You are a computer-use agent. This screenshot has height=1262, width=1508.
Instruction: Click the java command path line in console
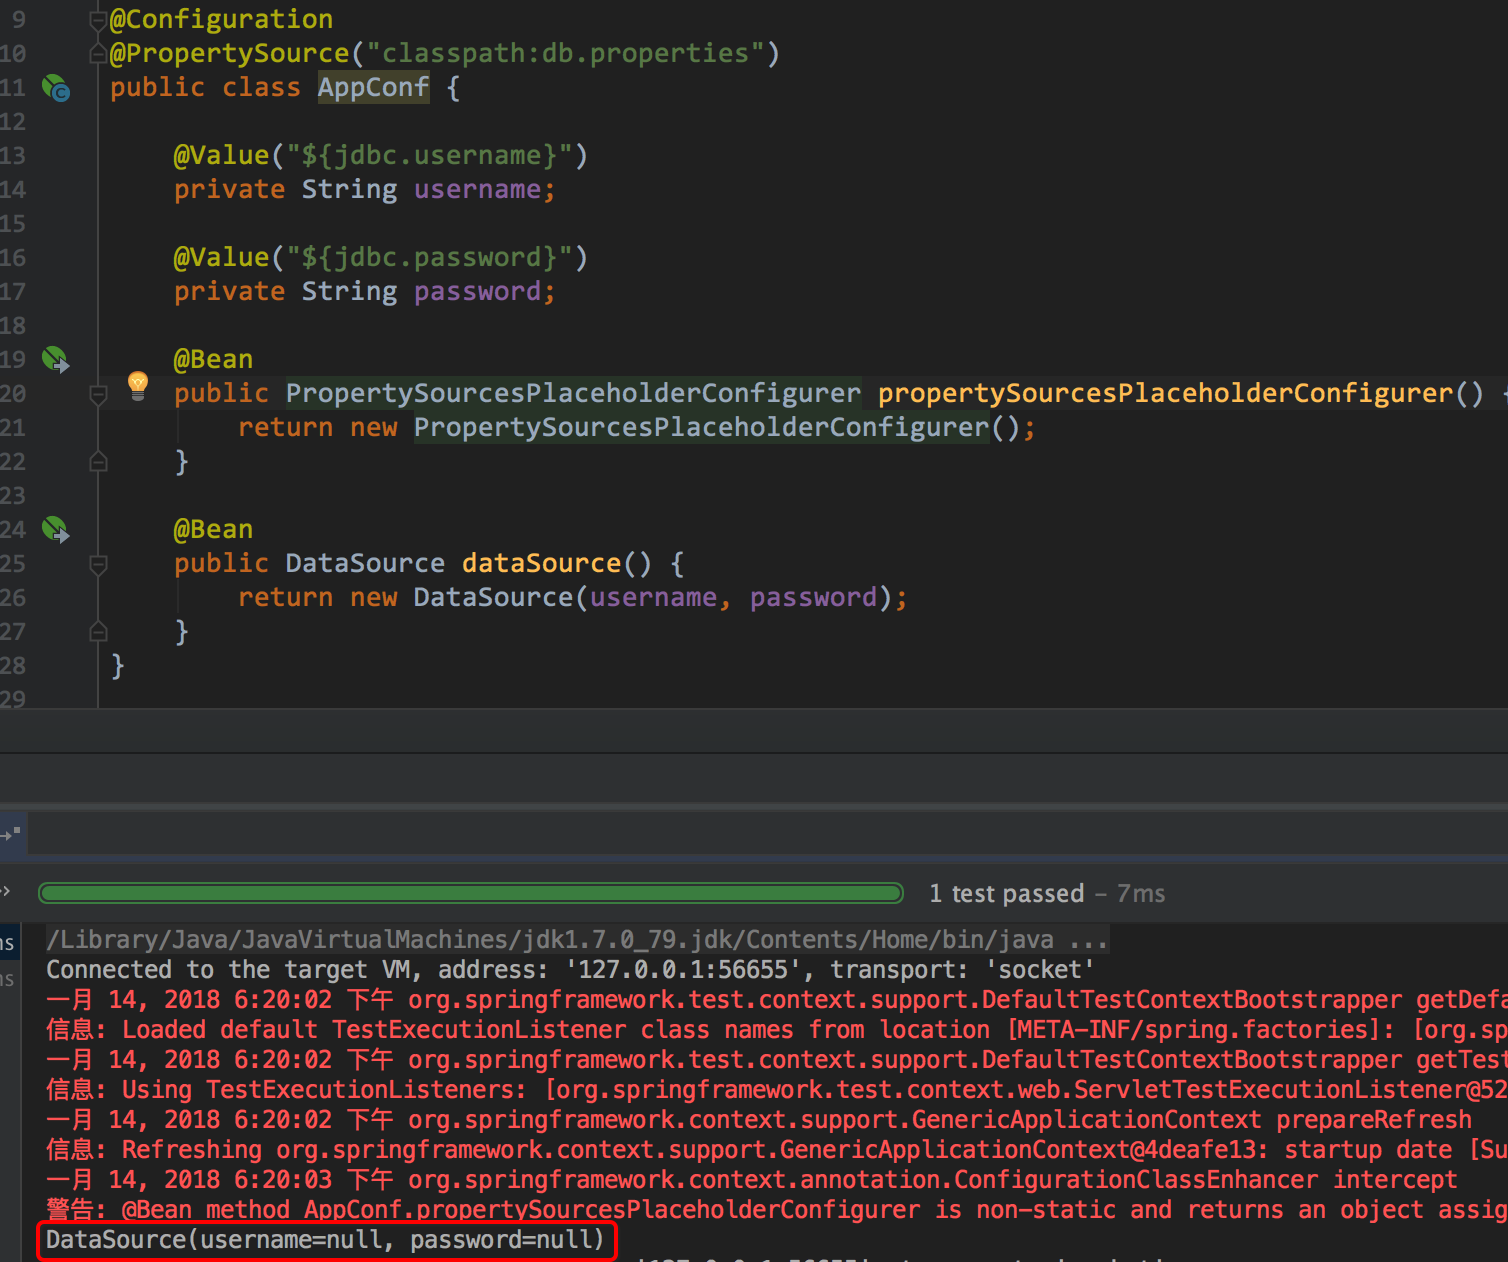point(578,939)
